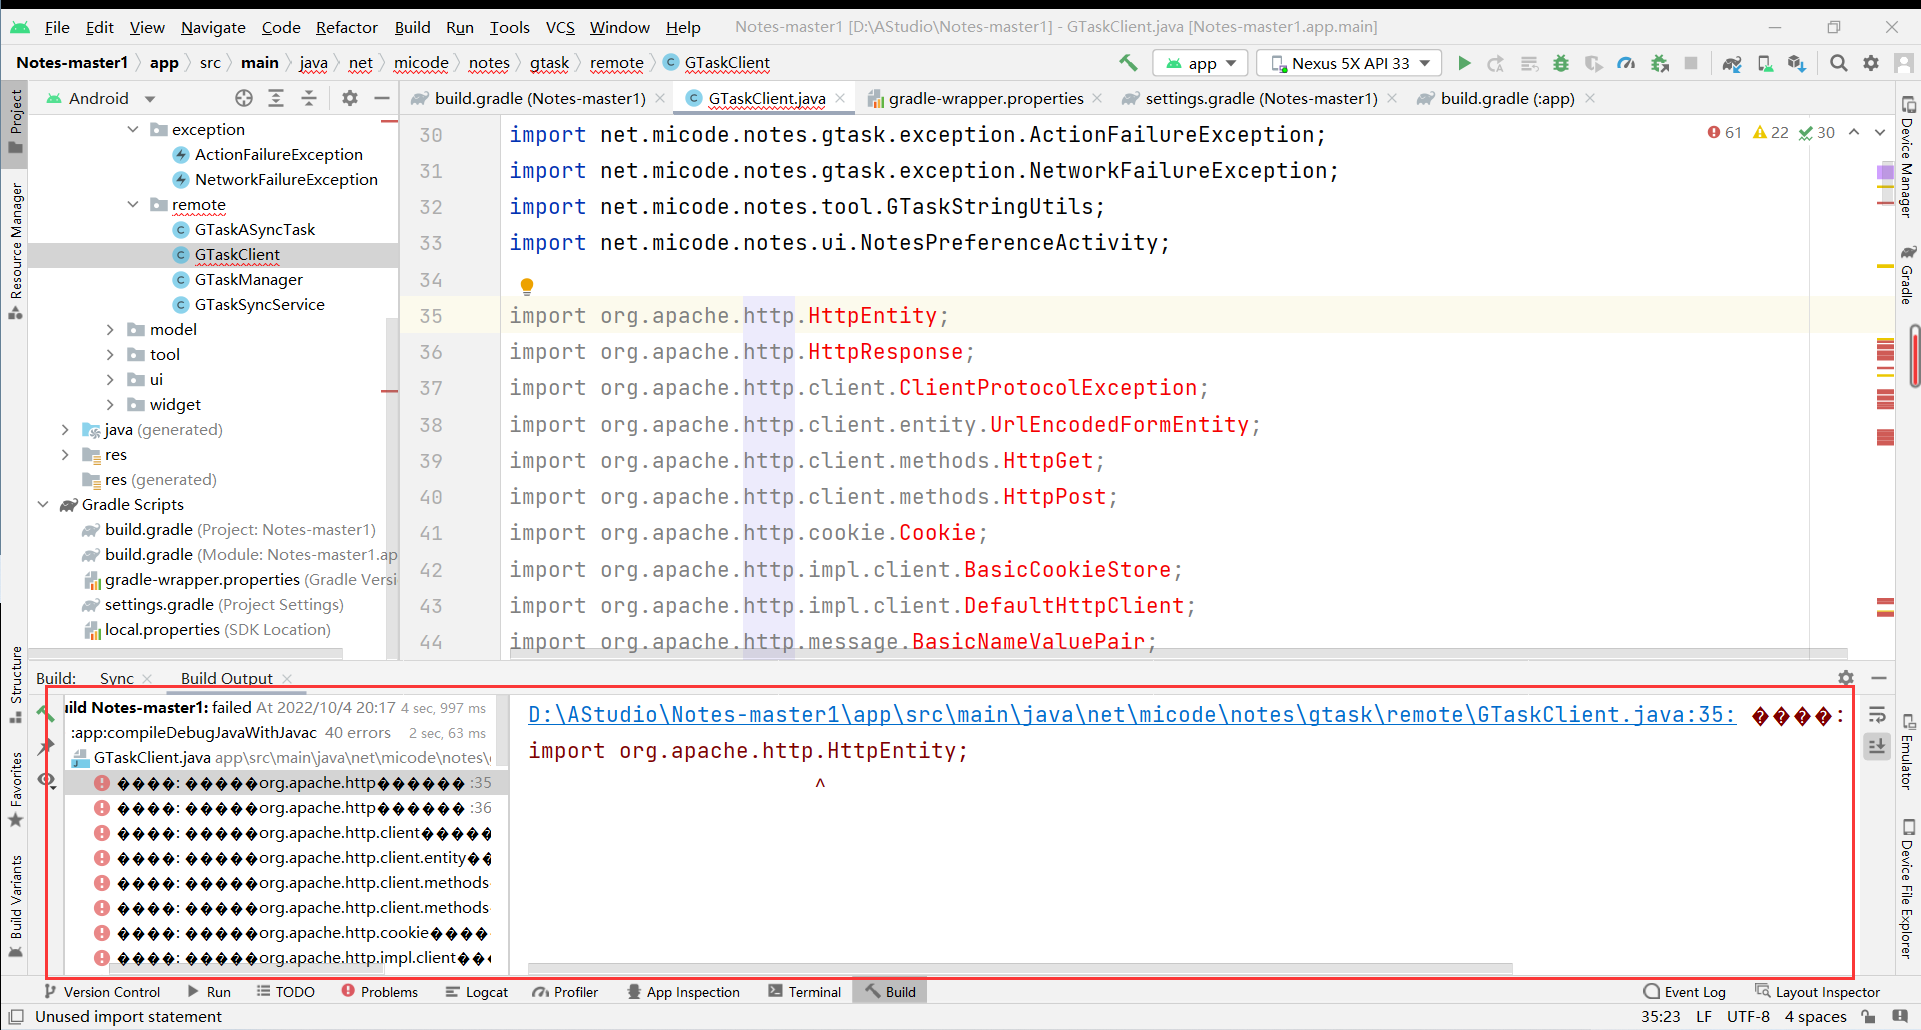Screen dimensions: 1921x1030
Task: Click the Profile app icon
Action: tap(1626, 63)
